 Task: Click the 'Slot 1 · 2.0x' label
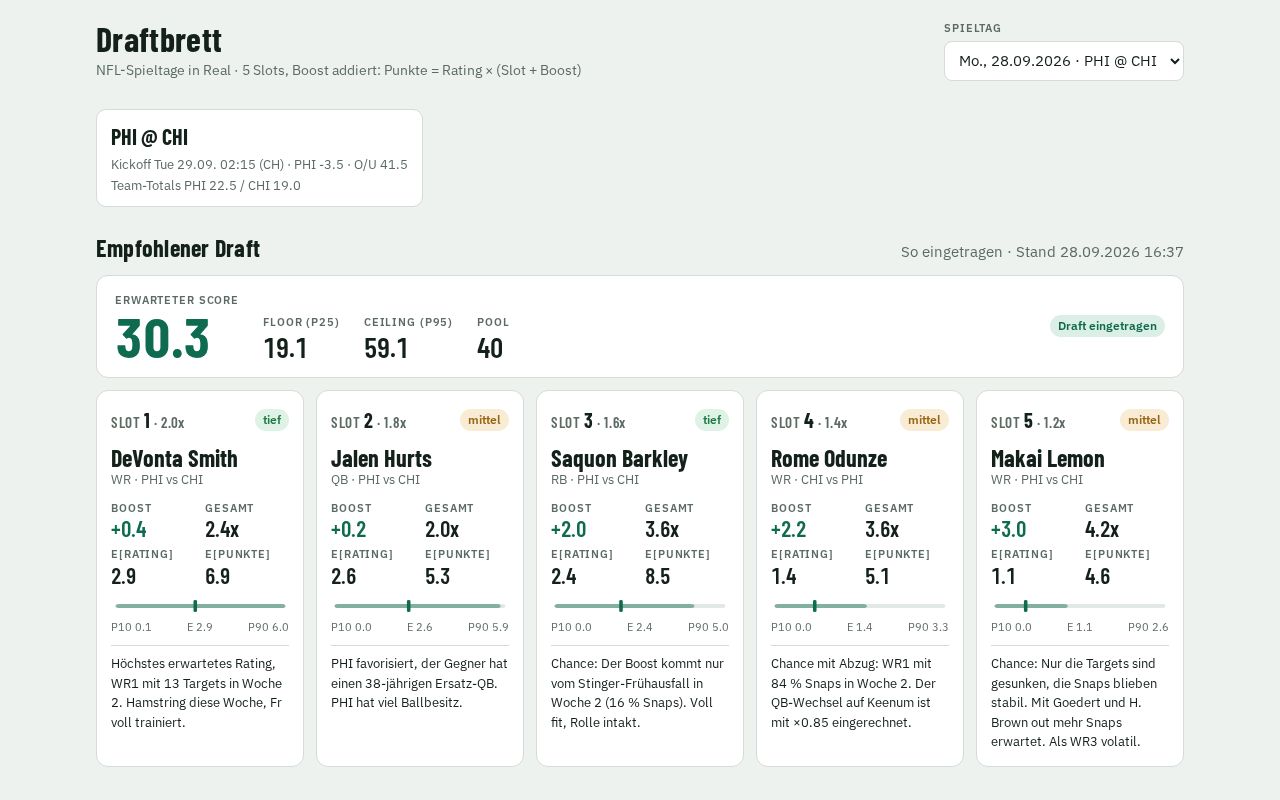point(148,421)
